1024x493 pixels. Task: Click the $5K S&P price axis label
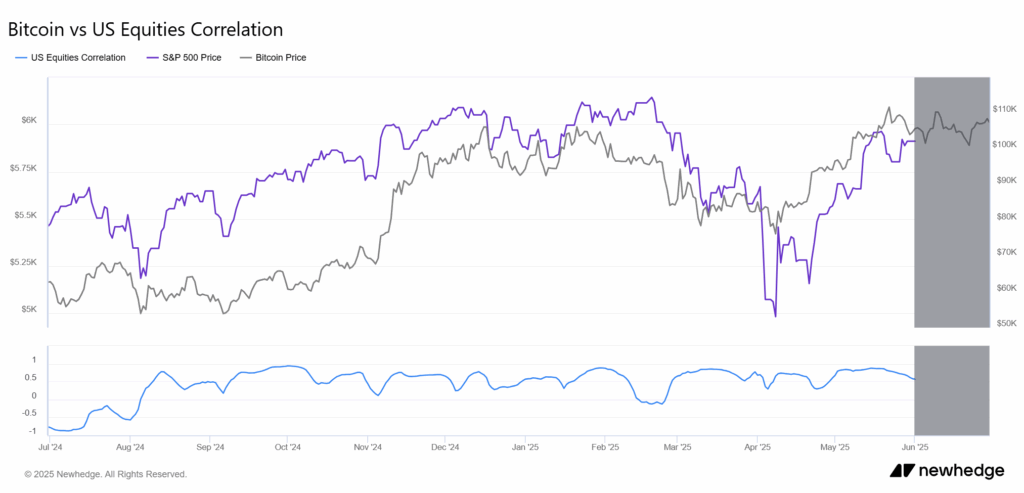(29, 309)
